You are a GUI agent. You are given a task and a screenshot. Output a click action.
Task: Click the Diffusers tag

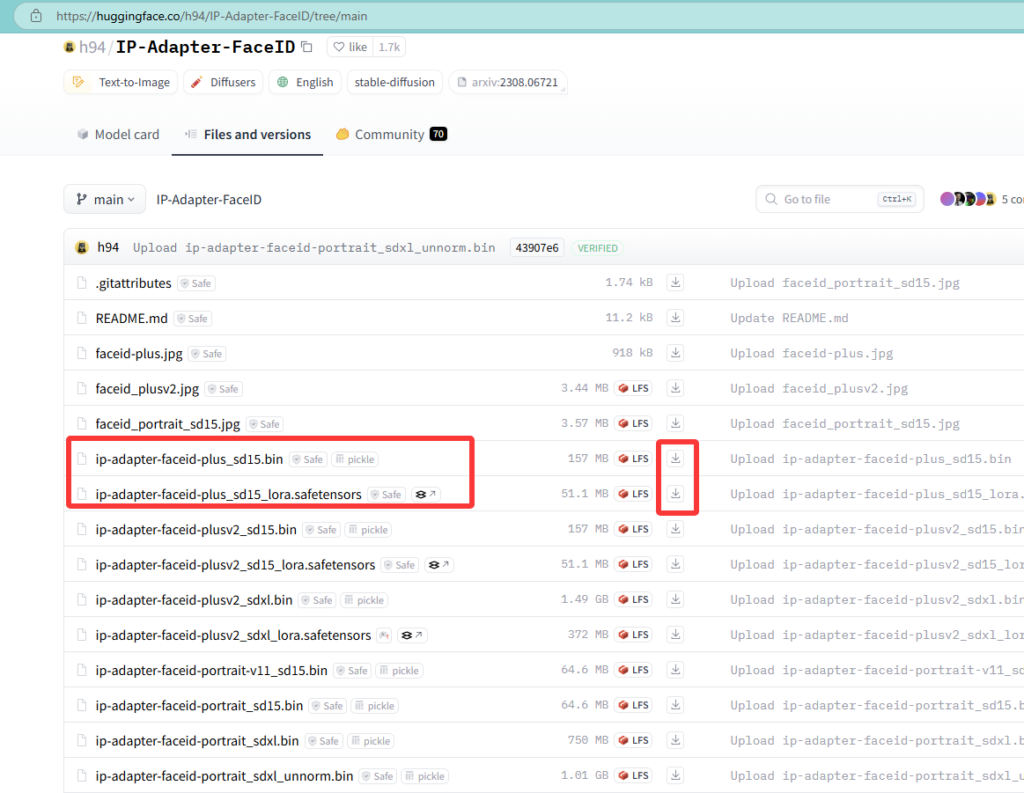[223, 82]
